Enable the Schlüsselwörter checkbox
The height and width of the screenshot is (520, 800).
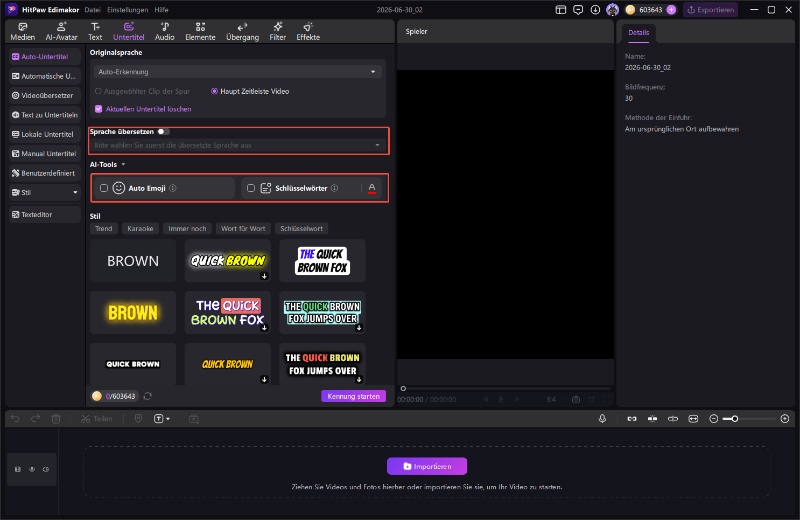251,188
